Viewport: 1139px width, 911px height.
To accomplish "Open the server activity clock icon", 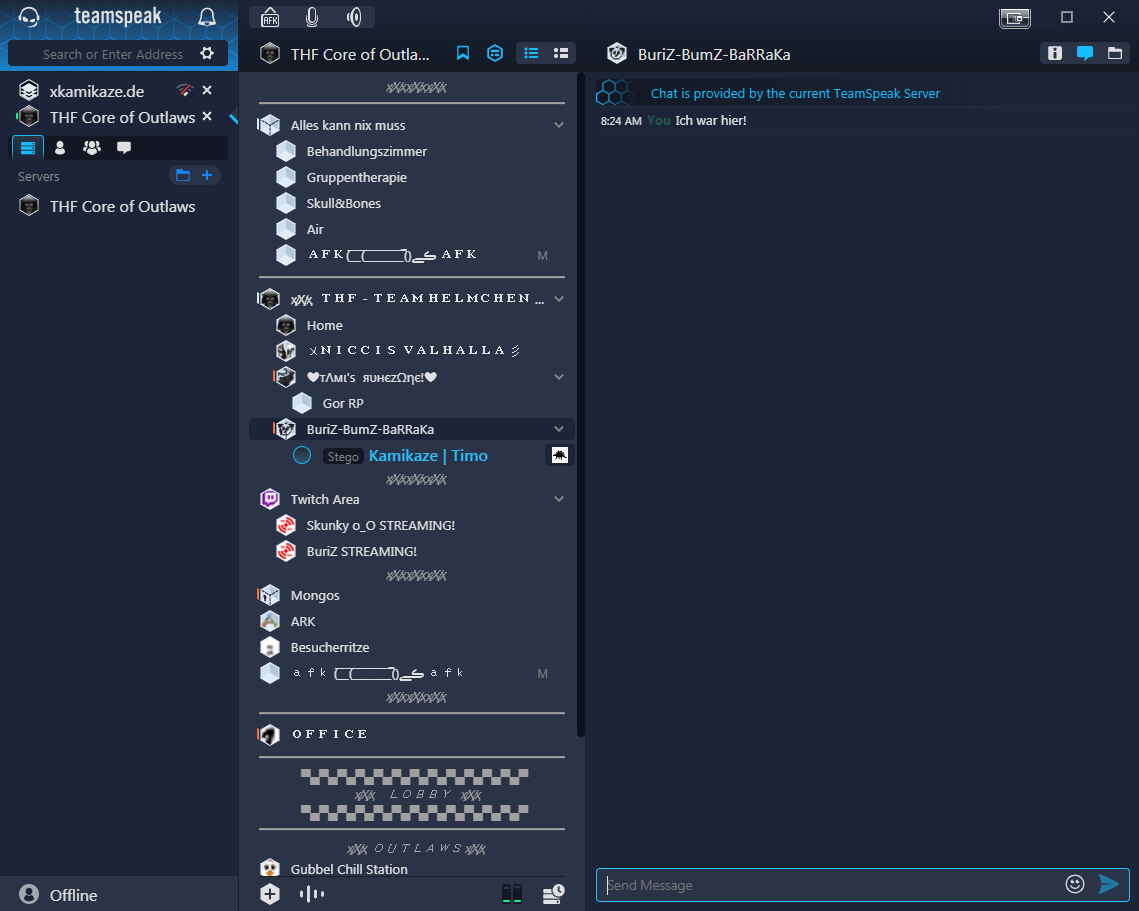I will (x=554, y=894).
